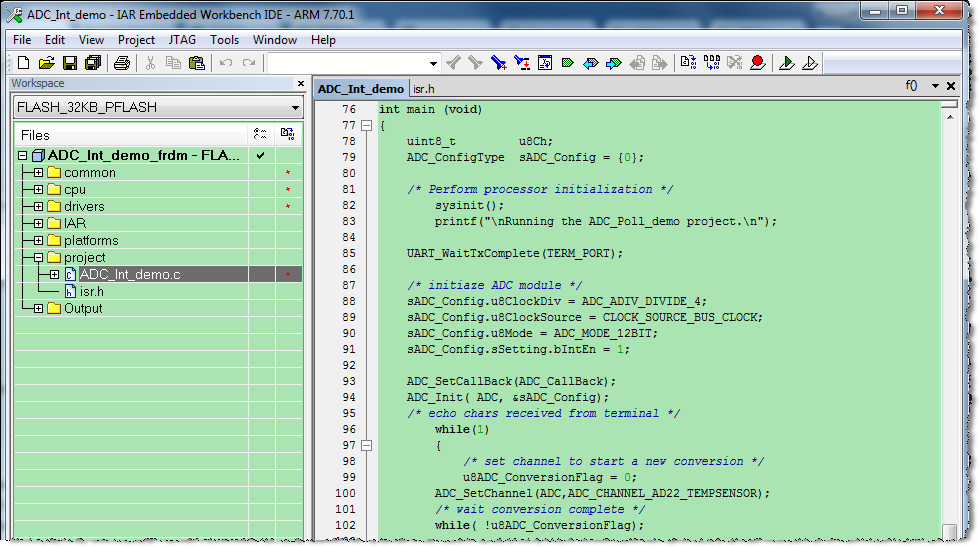This screenshot has height=547, width=979.
Task: Expand the ADC_Int_demo.c file node
Action: [54, 274]
